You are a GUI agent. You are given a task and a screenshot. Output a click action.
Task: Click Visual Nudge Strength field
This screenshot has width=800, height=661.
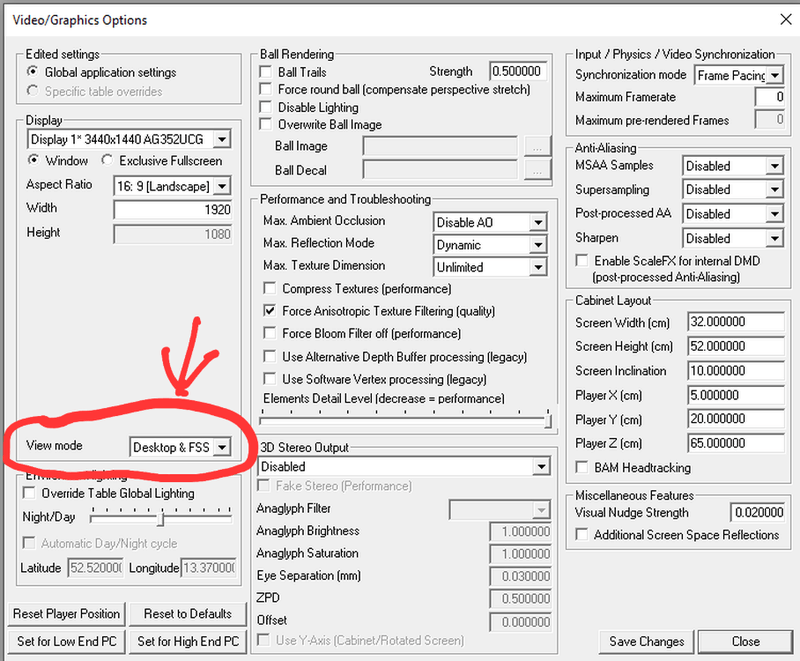coord(758,513)
